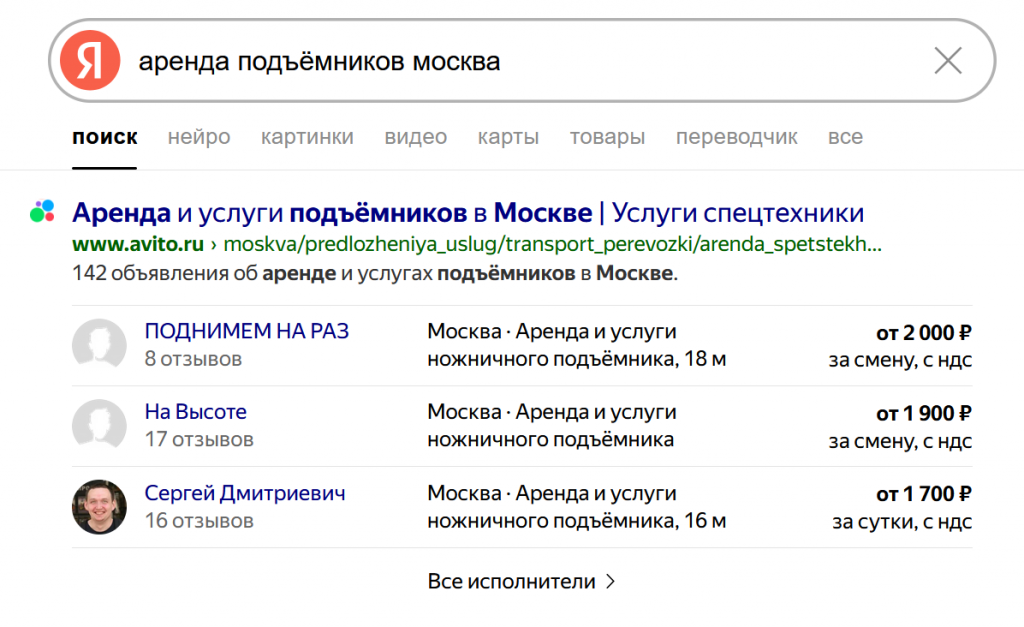Click Сергей Дмитриевич's profile photo

pyautogui.click(x=99, y=507)
